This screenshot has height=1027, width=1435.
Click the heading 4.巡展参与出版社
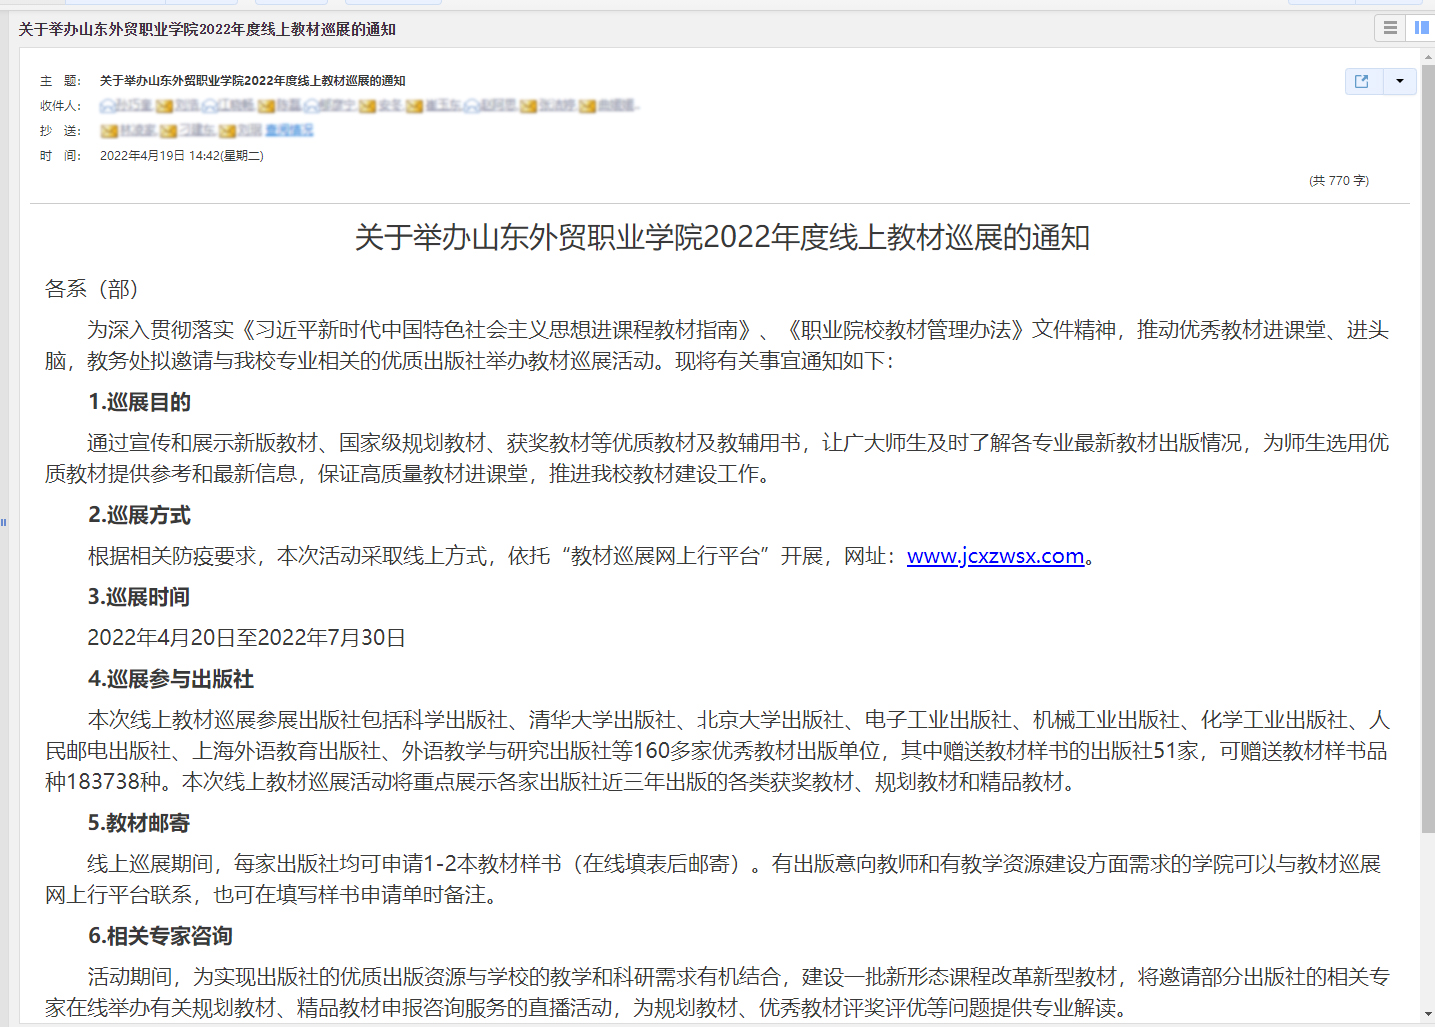[x=170, y=679]
